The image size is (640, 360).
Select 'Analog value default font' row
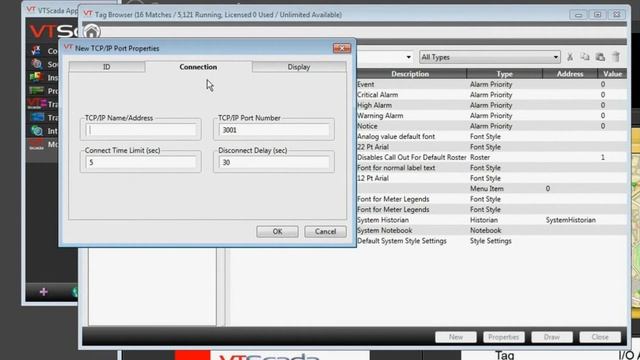[491, 136]
